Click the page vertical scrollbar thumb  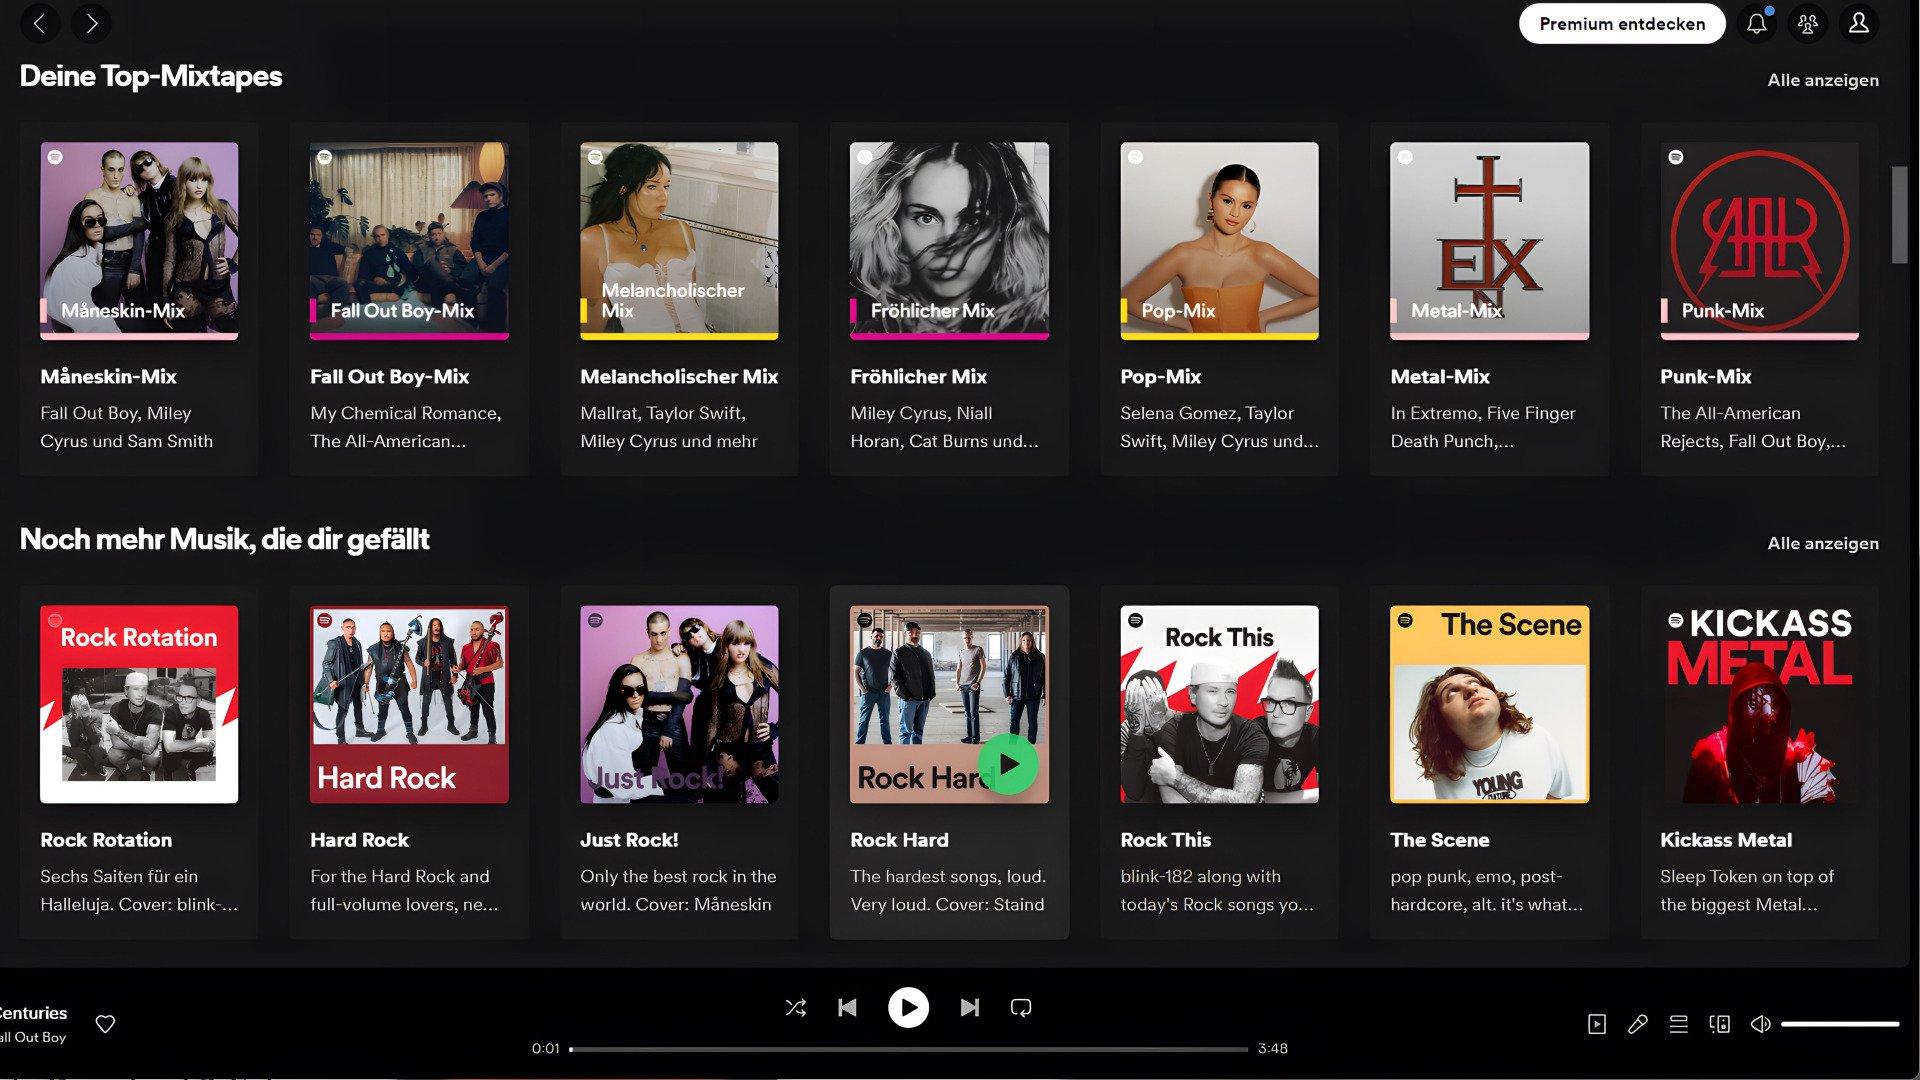point(1899,215)
